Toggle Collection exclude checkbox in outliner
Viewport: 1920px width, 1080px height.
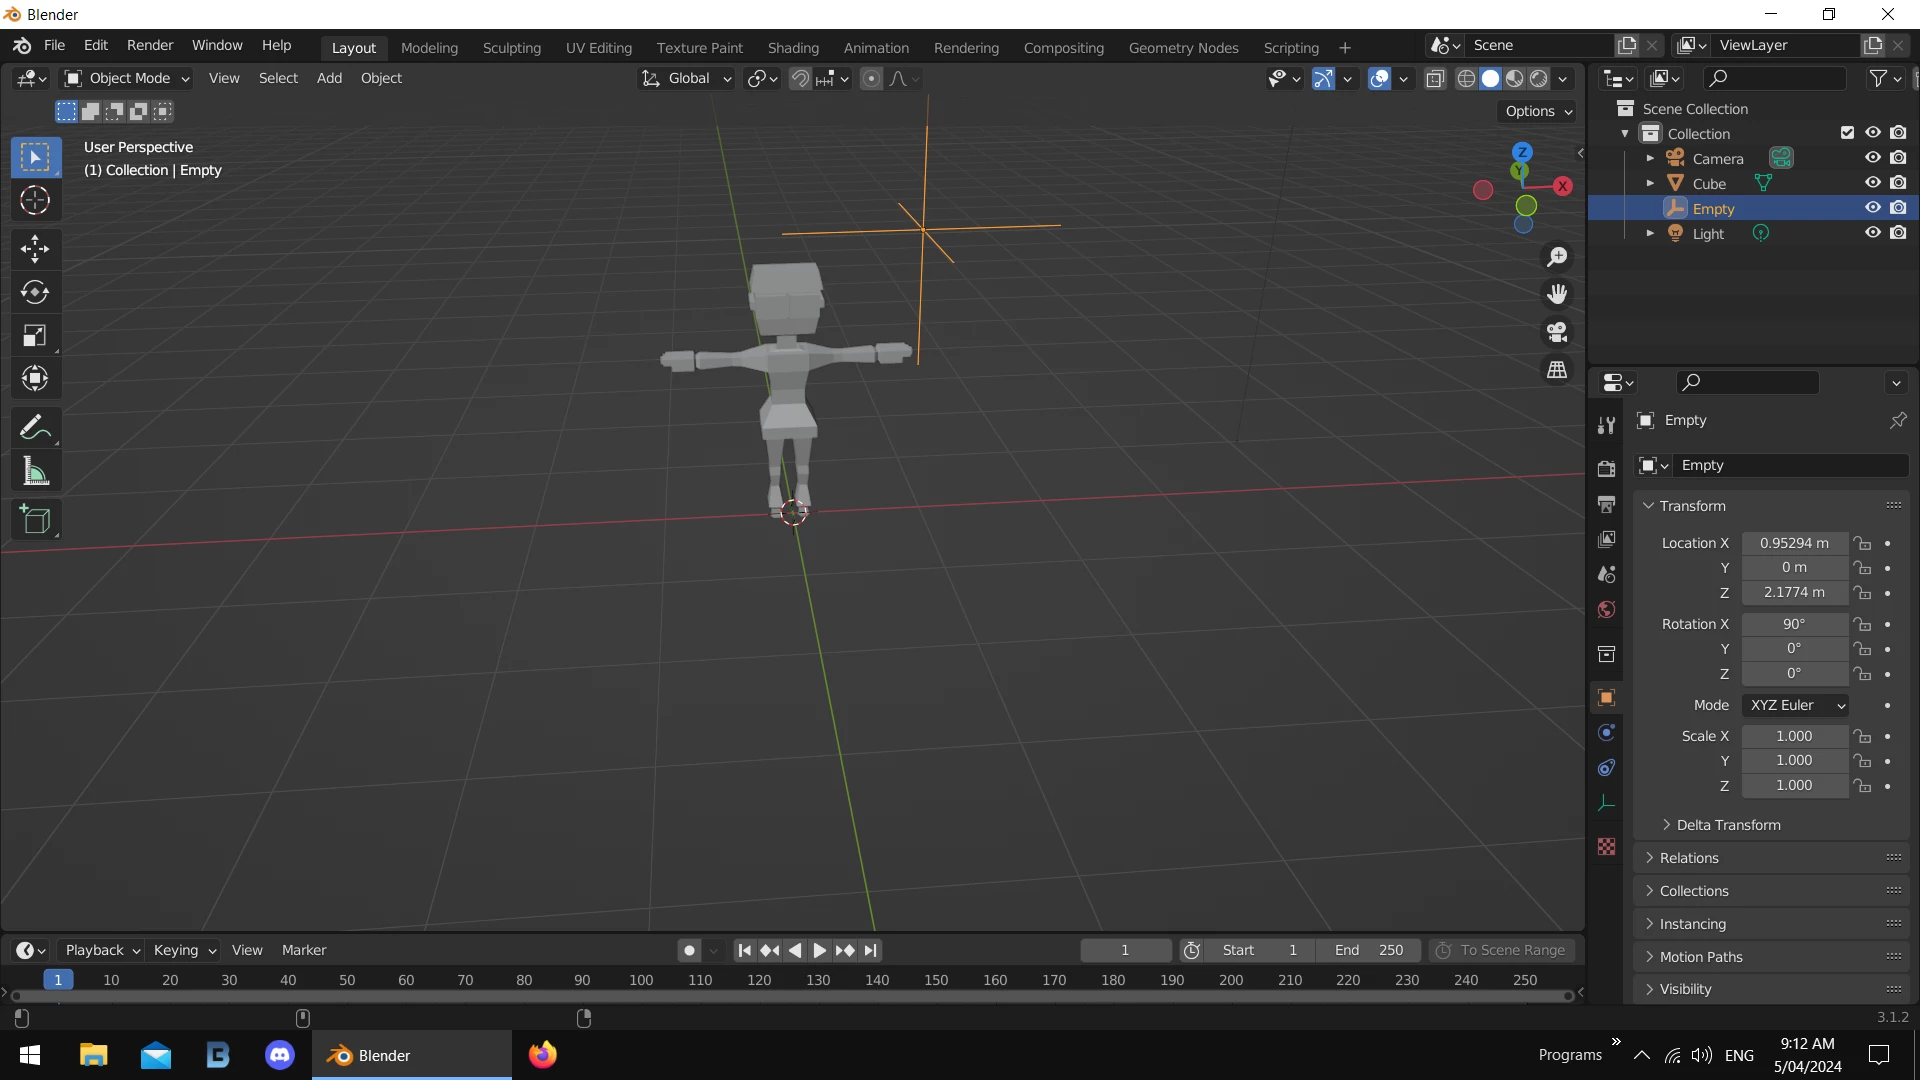(x=1847, y=133)
